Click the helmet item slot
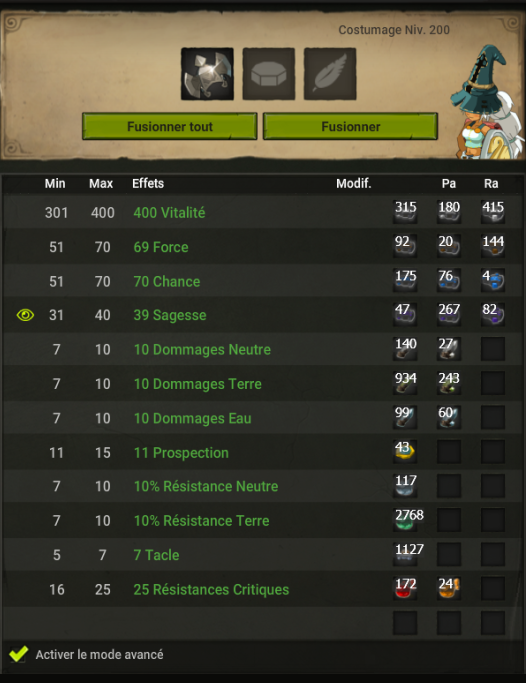 tap(207, 74)
